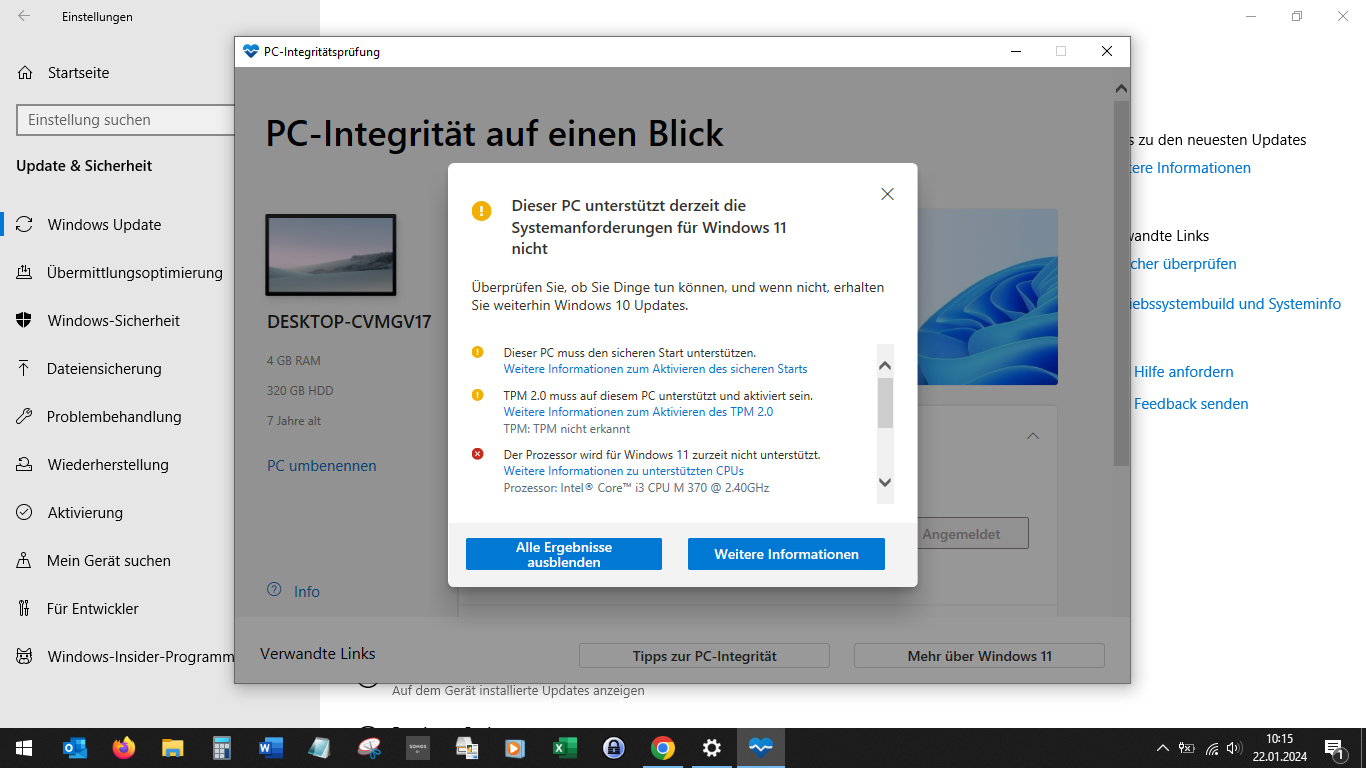Focus the Einstellung suchen search field
Viewport: 1366px width, 768px height.
(126, 120)
